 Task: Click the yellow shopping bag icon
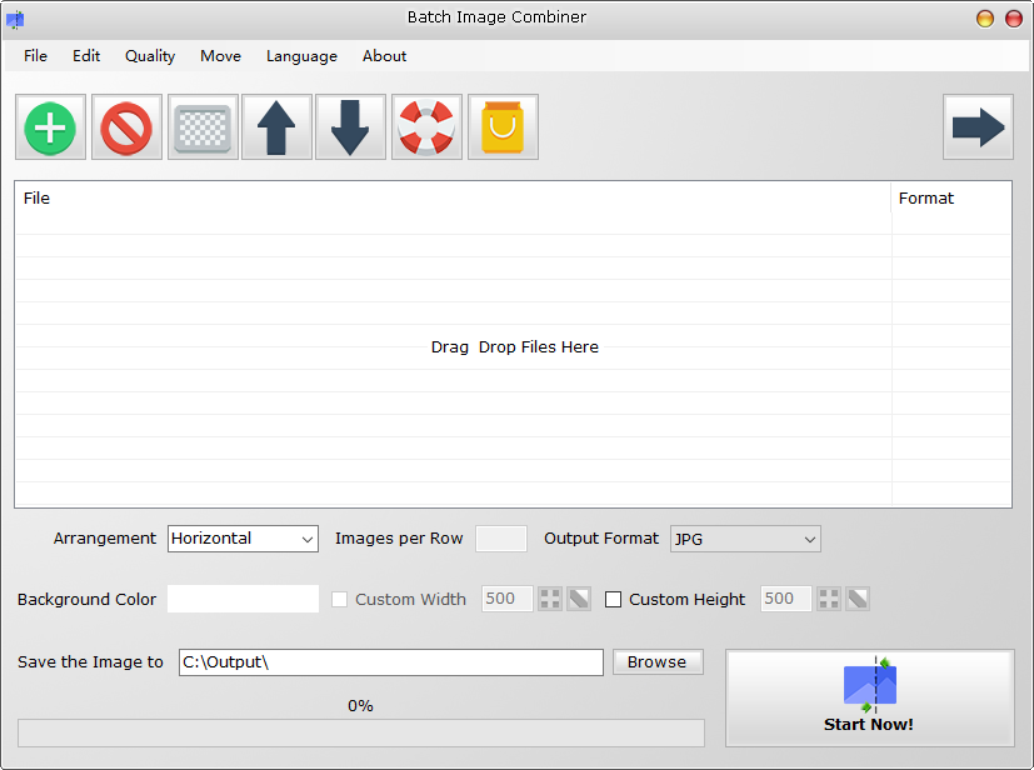click(503, 128)
